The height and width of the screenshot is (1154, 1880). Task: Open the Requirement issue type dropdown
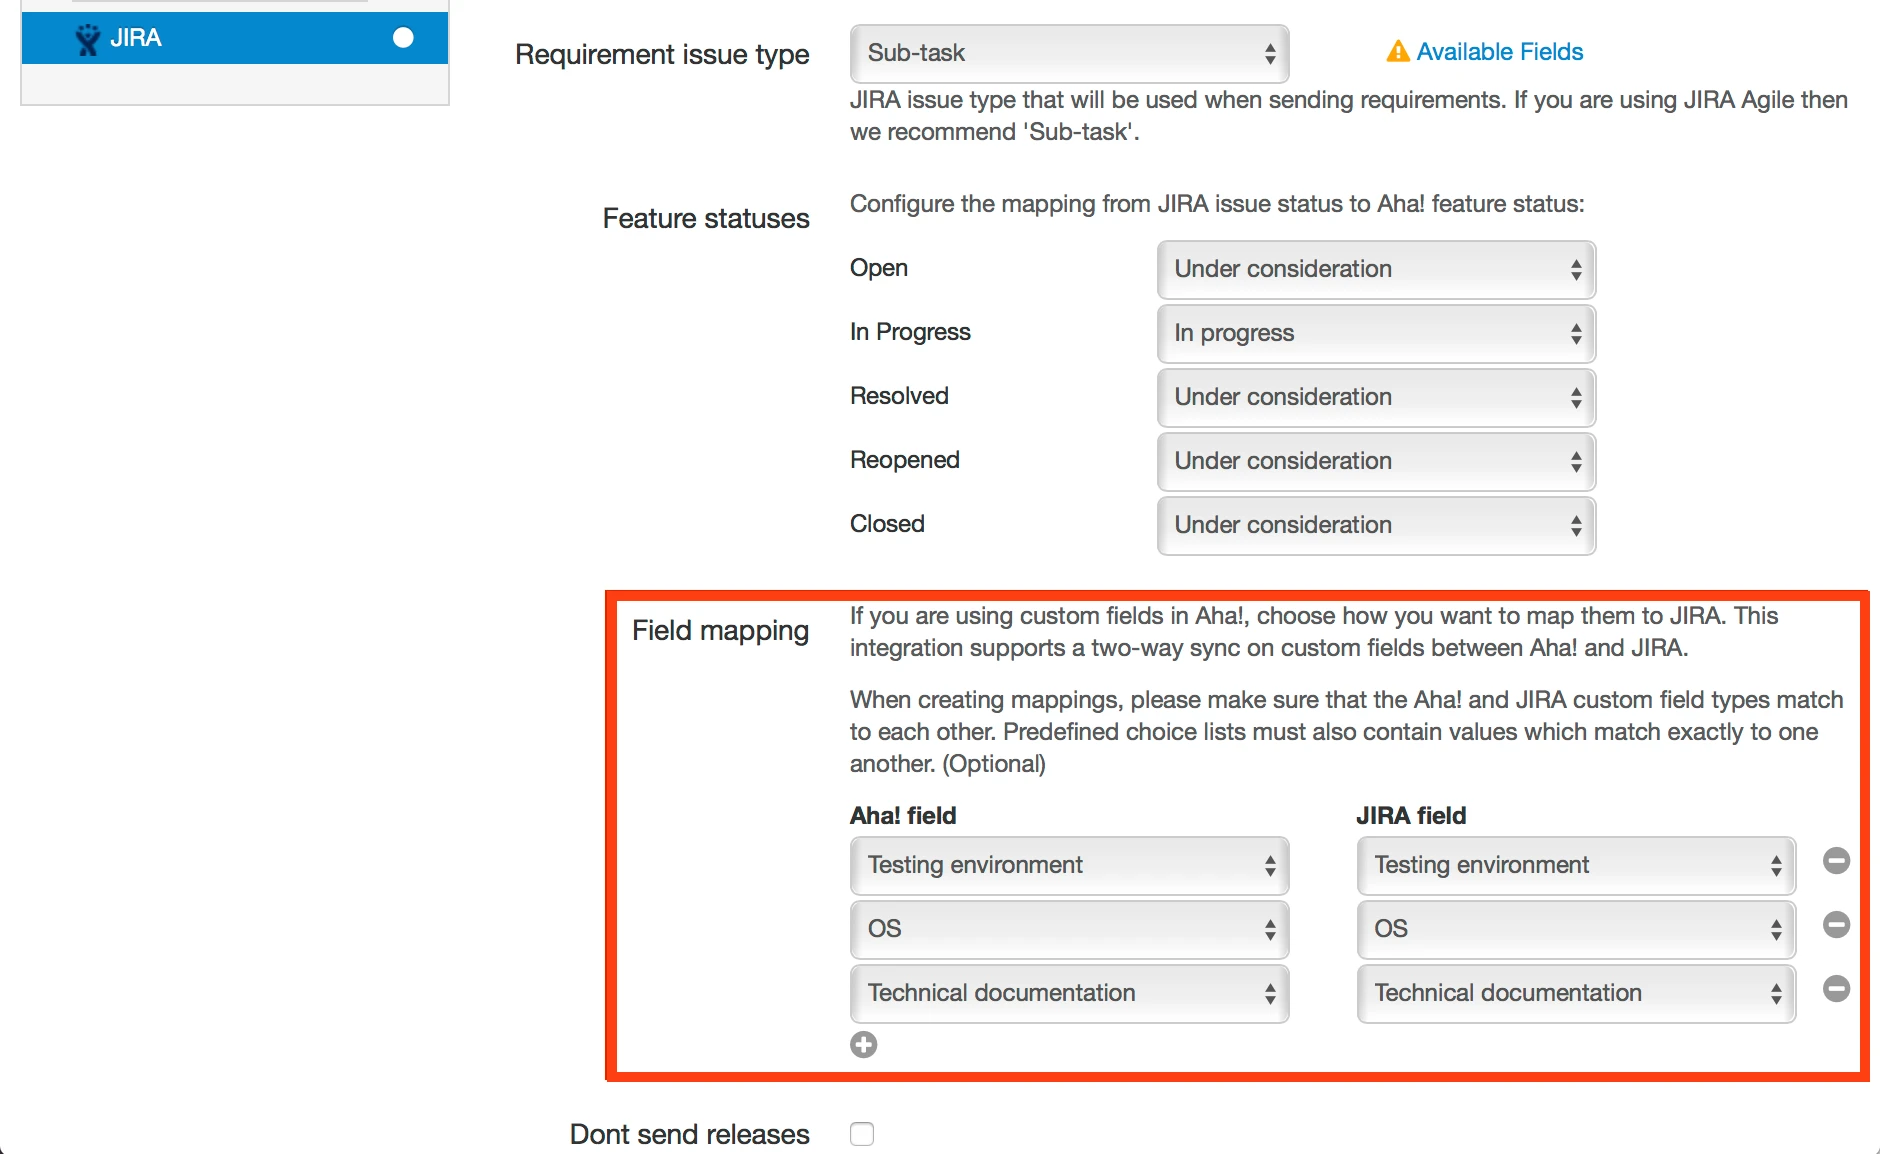[x=1069, y=54]
